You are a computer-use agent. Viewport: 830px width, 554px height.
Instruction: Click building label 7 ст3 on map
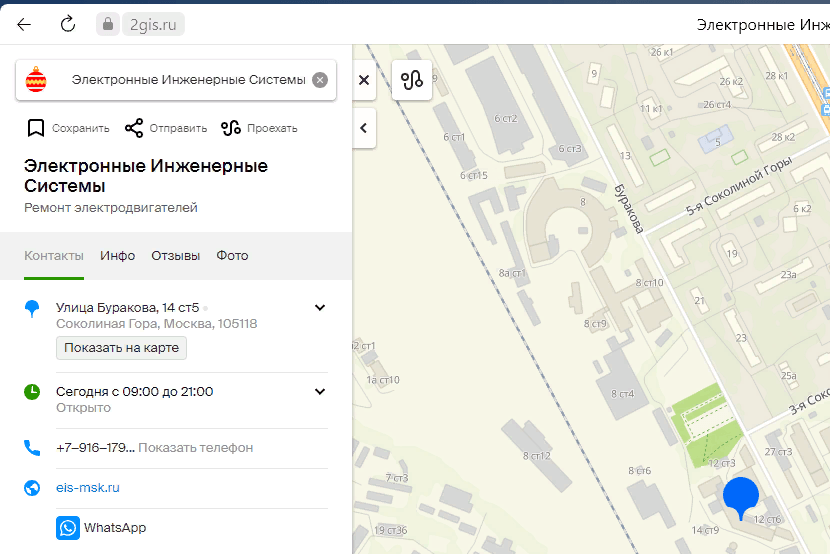click(x=397, y=478)
